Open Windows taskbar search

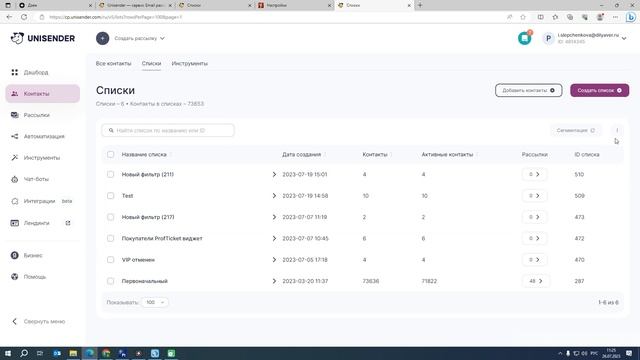click(24, 353)
